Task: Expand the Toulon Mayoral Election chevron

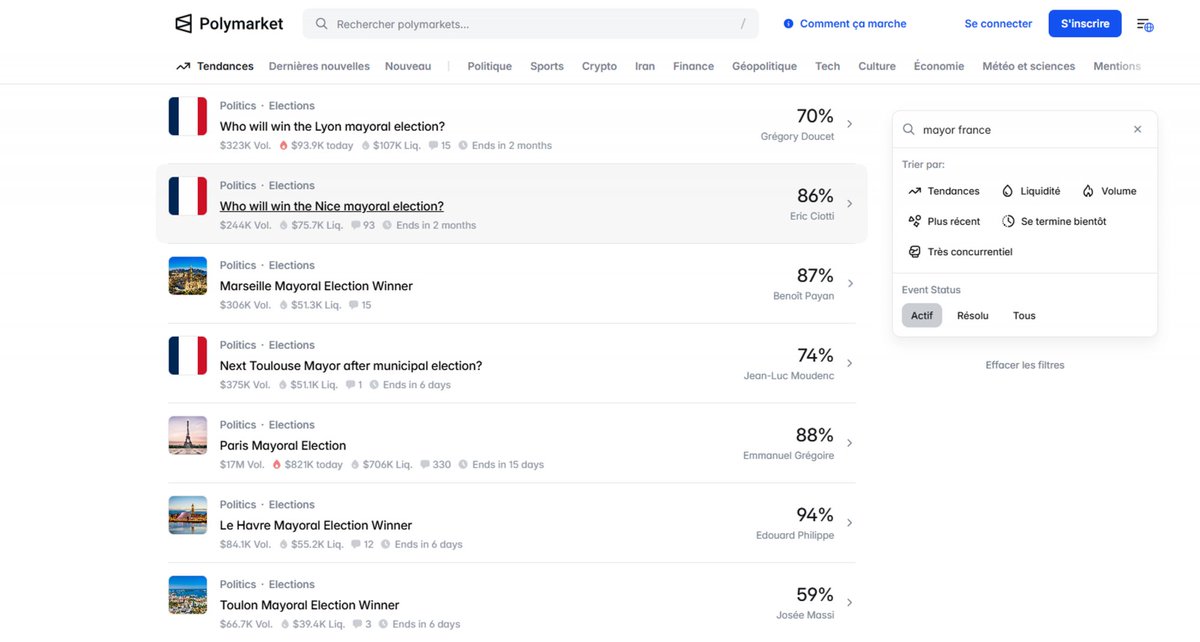Action: point(850,603)
